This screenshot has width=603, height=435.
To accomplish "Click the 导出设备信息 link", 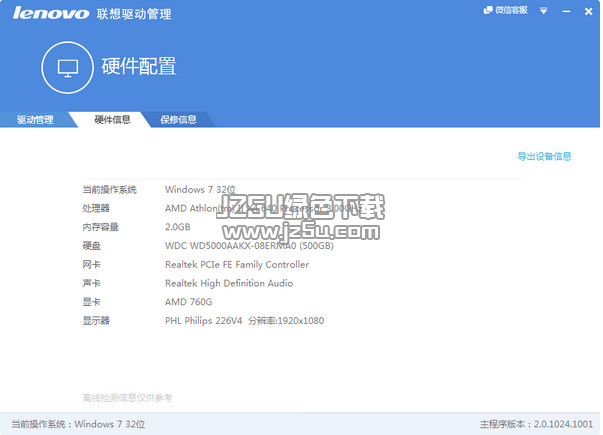I will 544,156.
